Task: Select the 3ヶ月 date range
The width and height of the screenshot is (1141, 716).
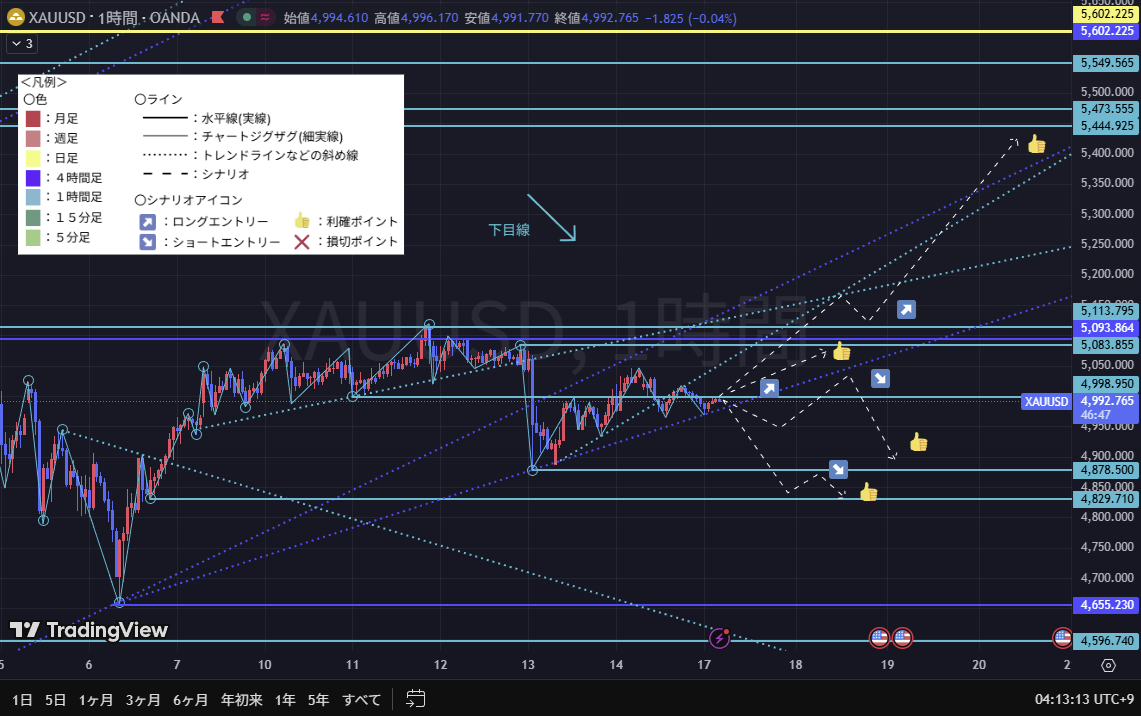Action: [x=143, y=699]
